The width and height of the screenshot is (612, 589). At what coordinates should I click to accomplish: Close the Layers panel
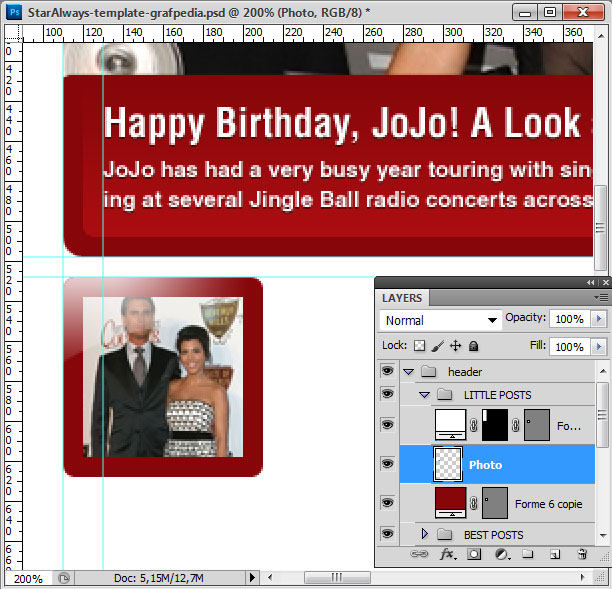[x=606, y=283]
